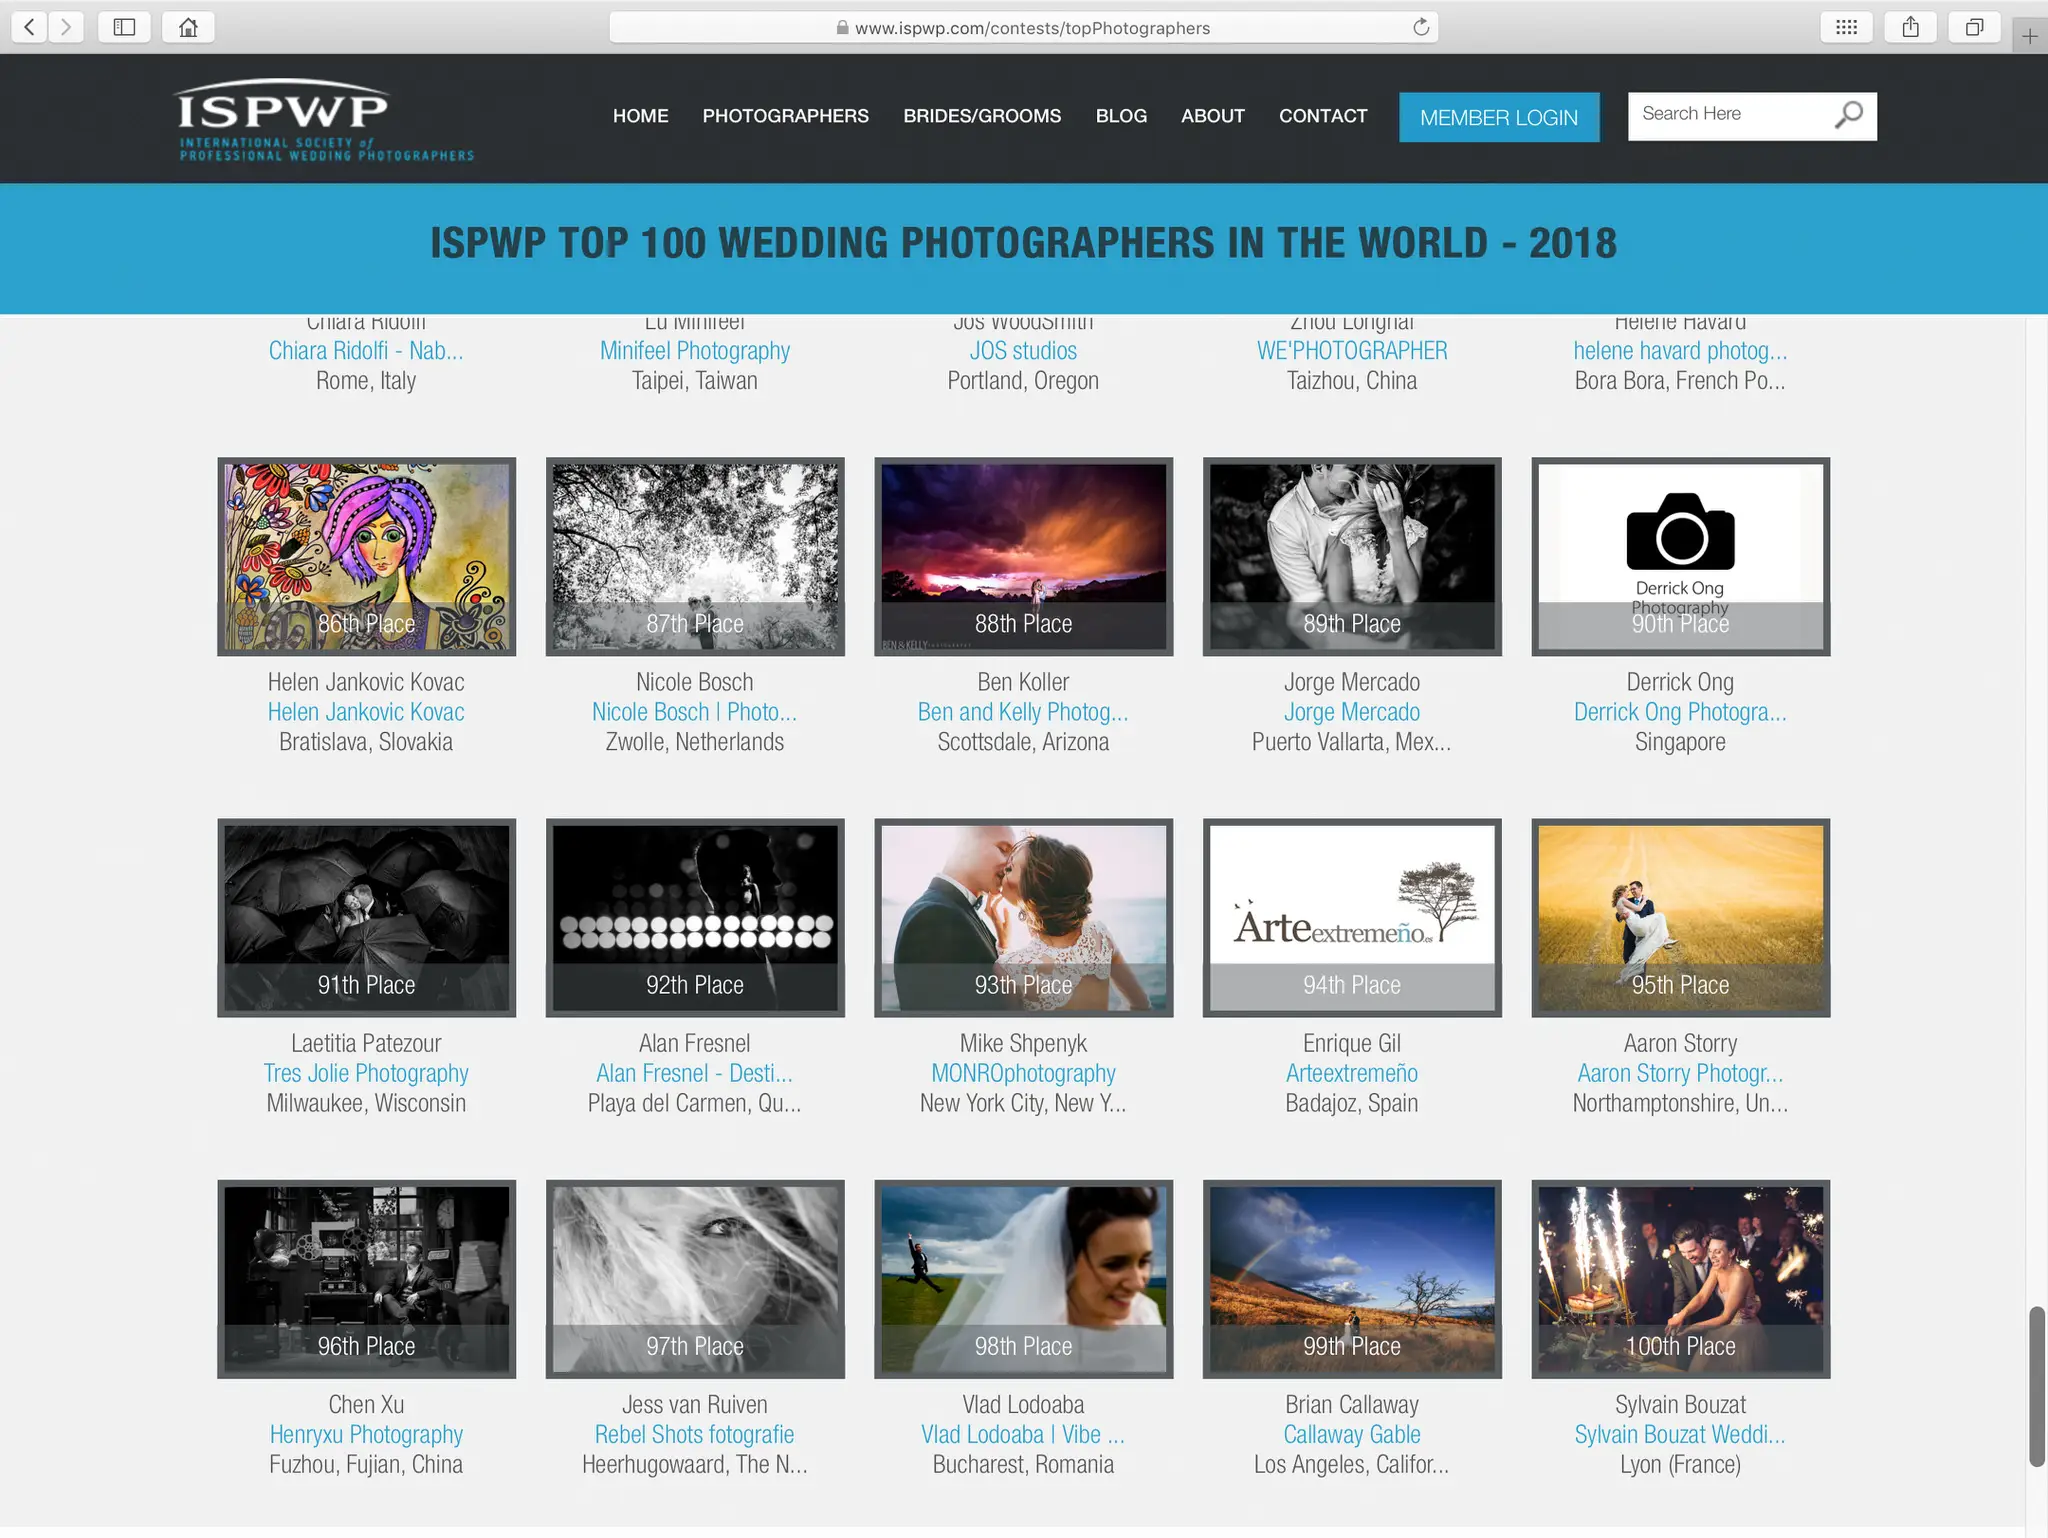Open Henryxu Photography link
This screenshot has height=1538, width=2048.
pyautogui.click(x=366, y=1435)
